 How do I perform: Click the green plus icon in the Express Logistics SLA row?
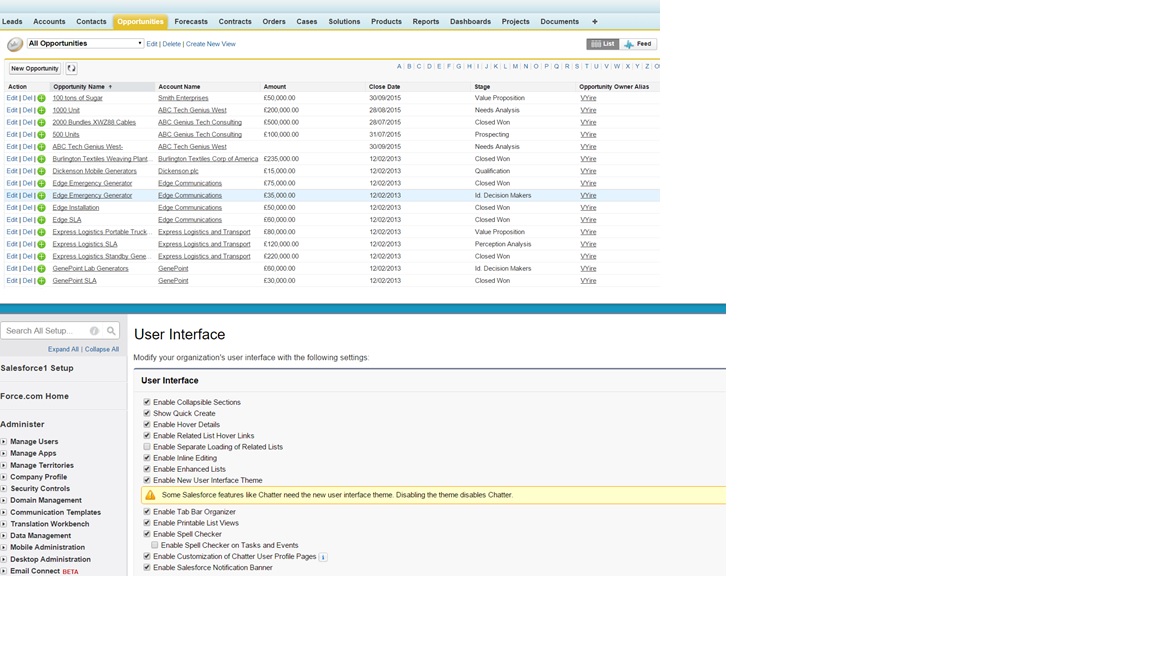(x=42, y=245)
